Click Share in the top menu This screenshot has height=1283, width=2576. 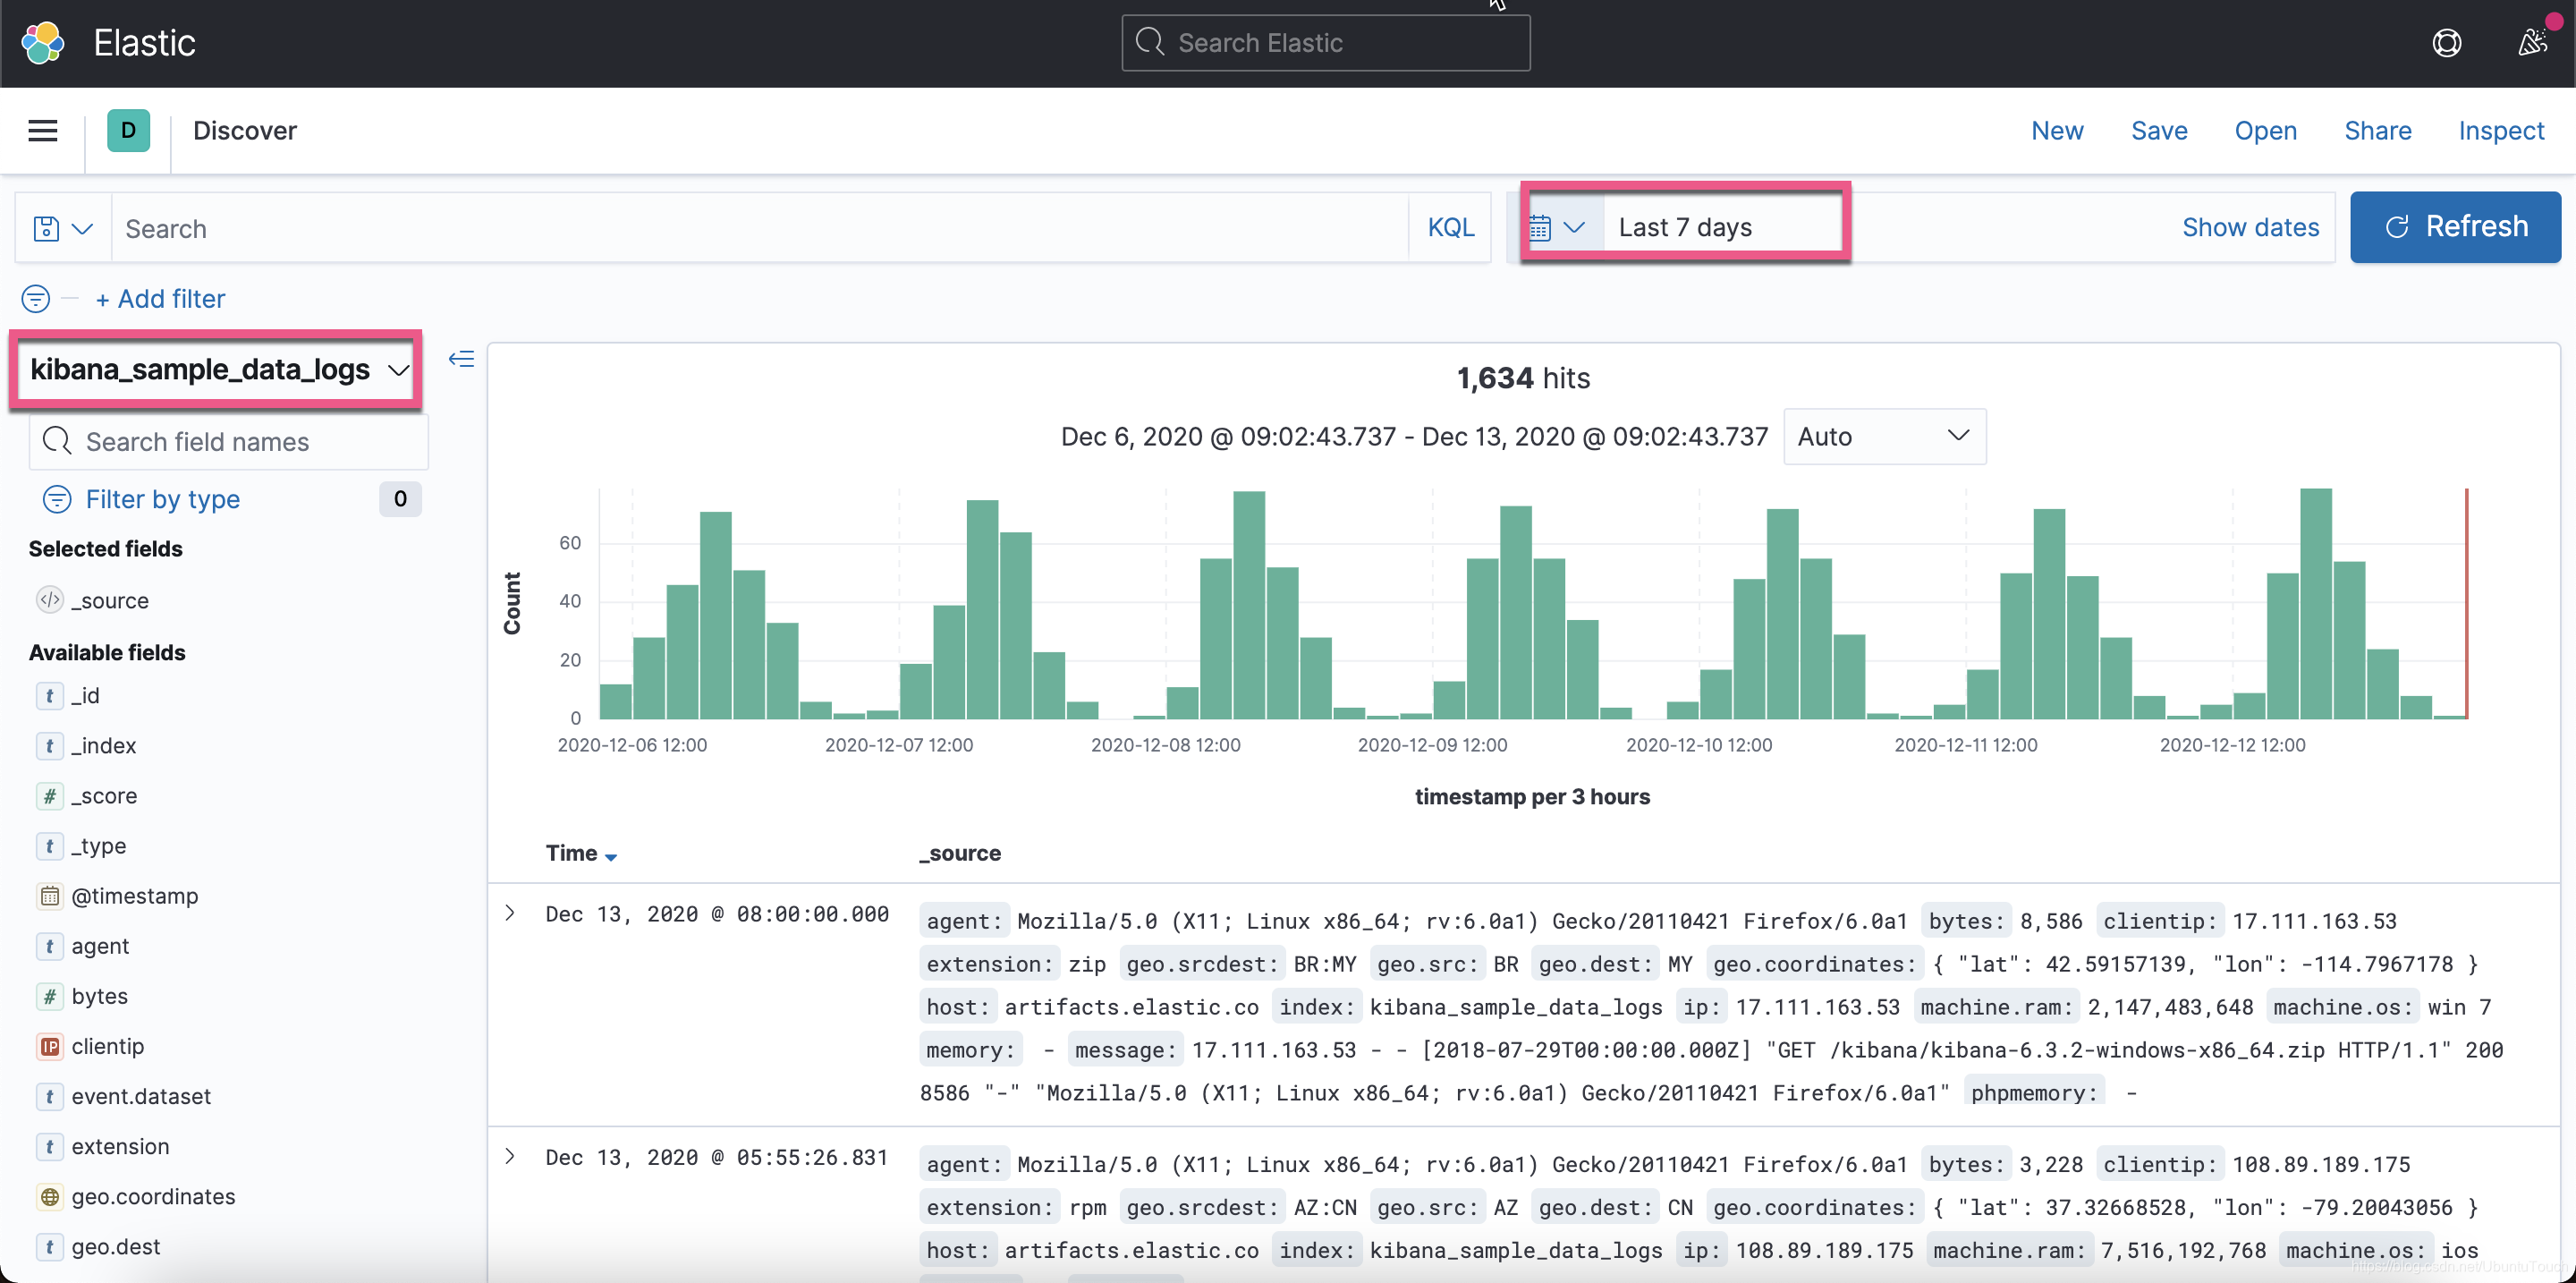coord(2377,131)
